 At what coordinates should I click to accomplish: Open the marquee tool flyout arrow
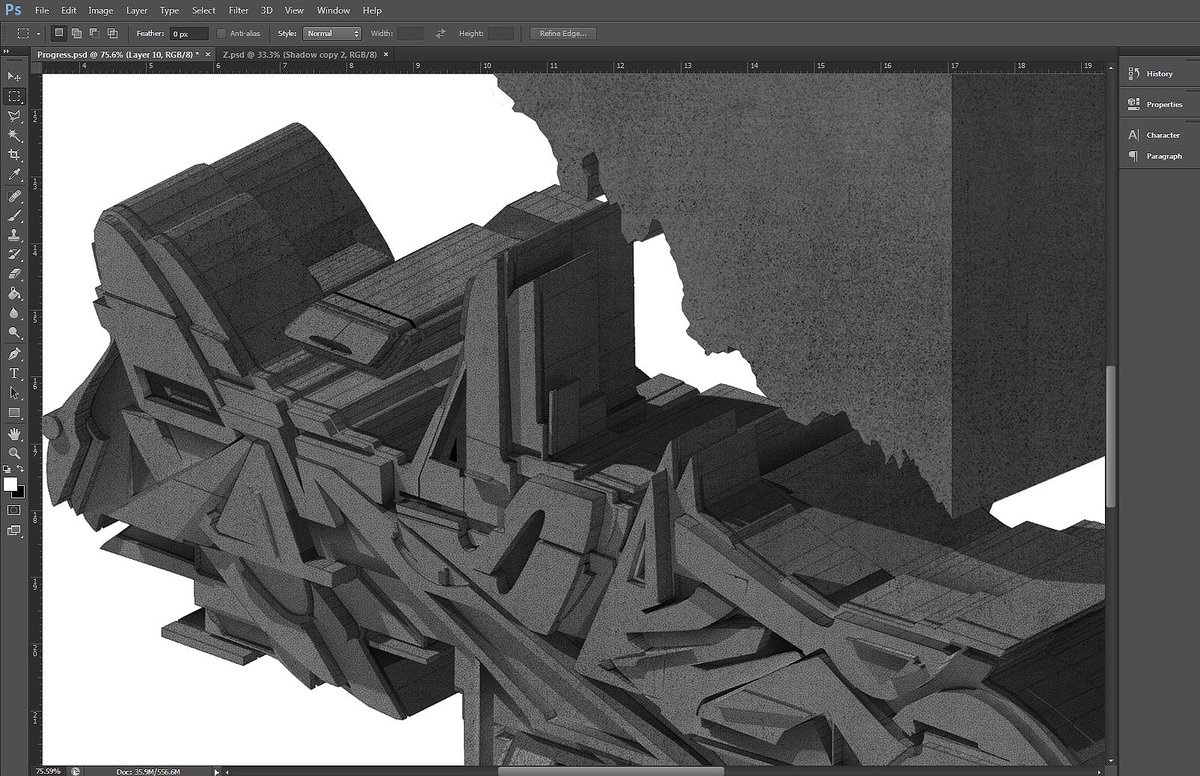click(x=37, y=33)
